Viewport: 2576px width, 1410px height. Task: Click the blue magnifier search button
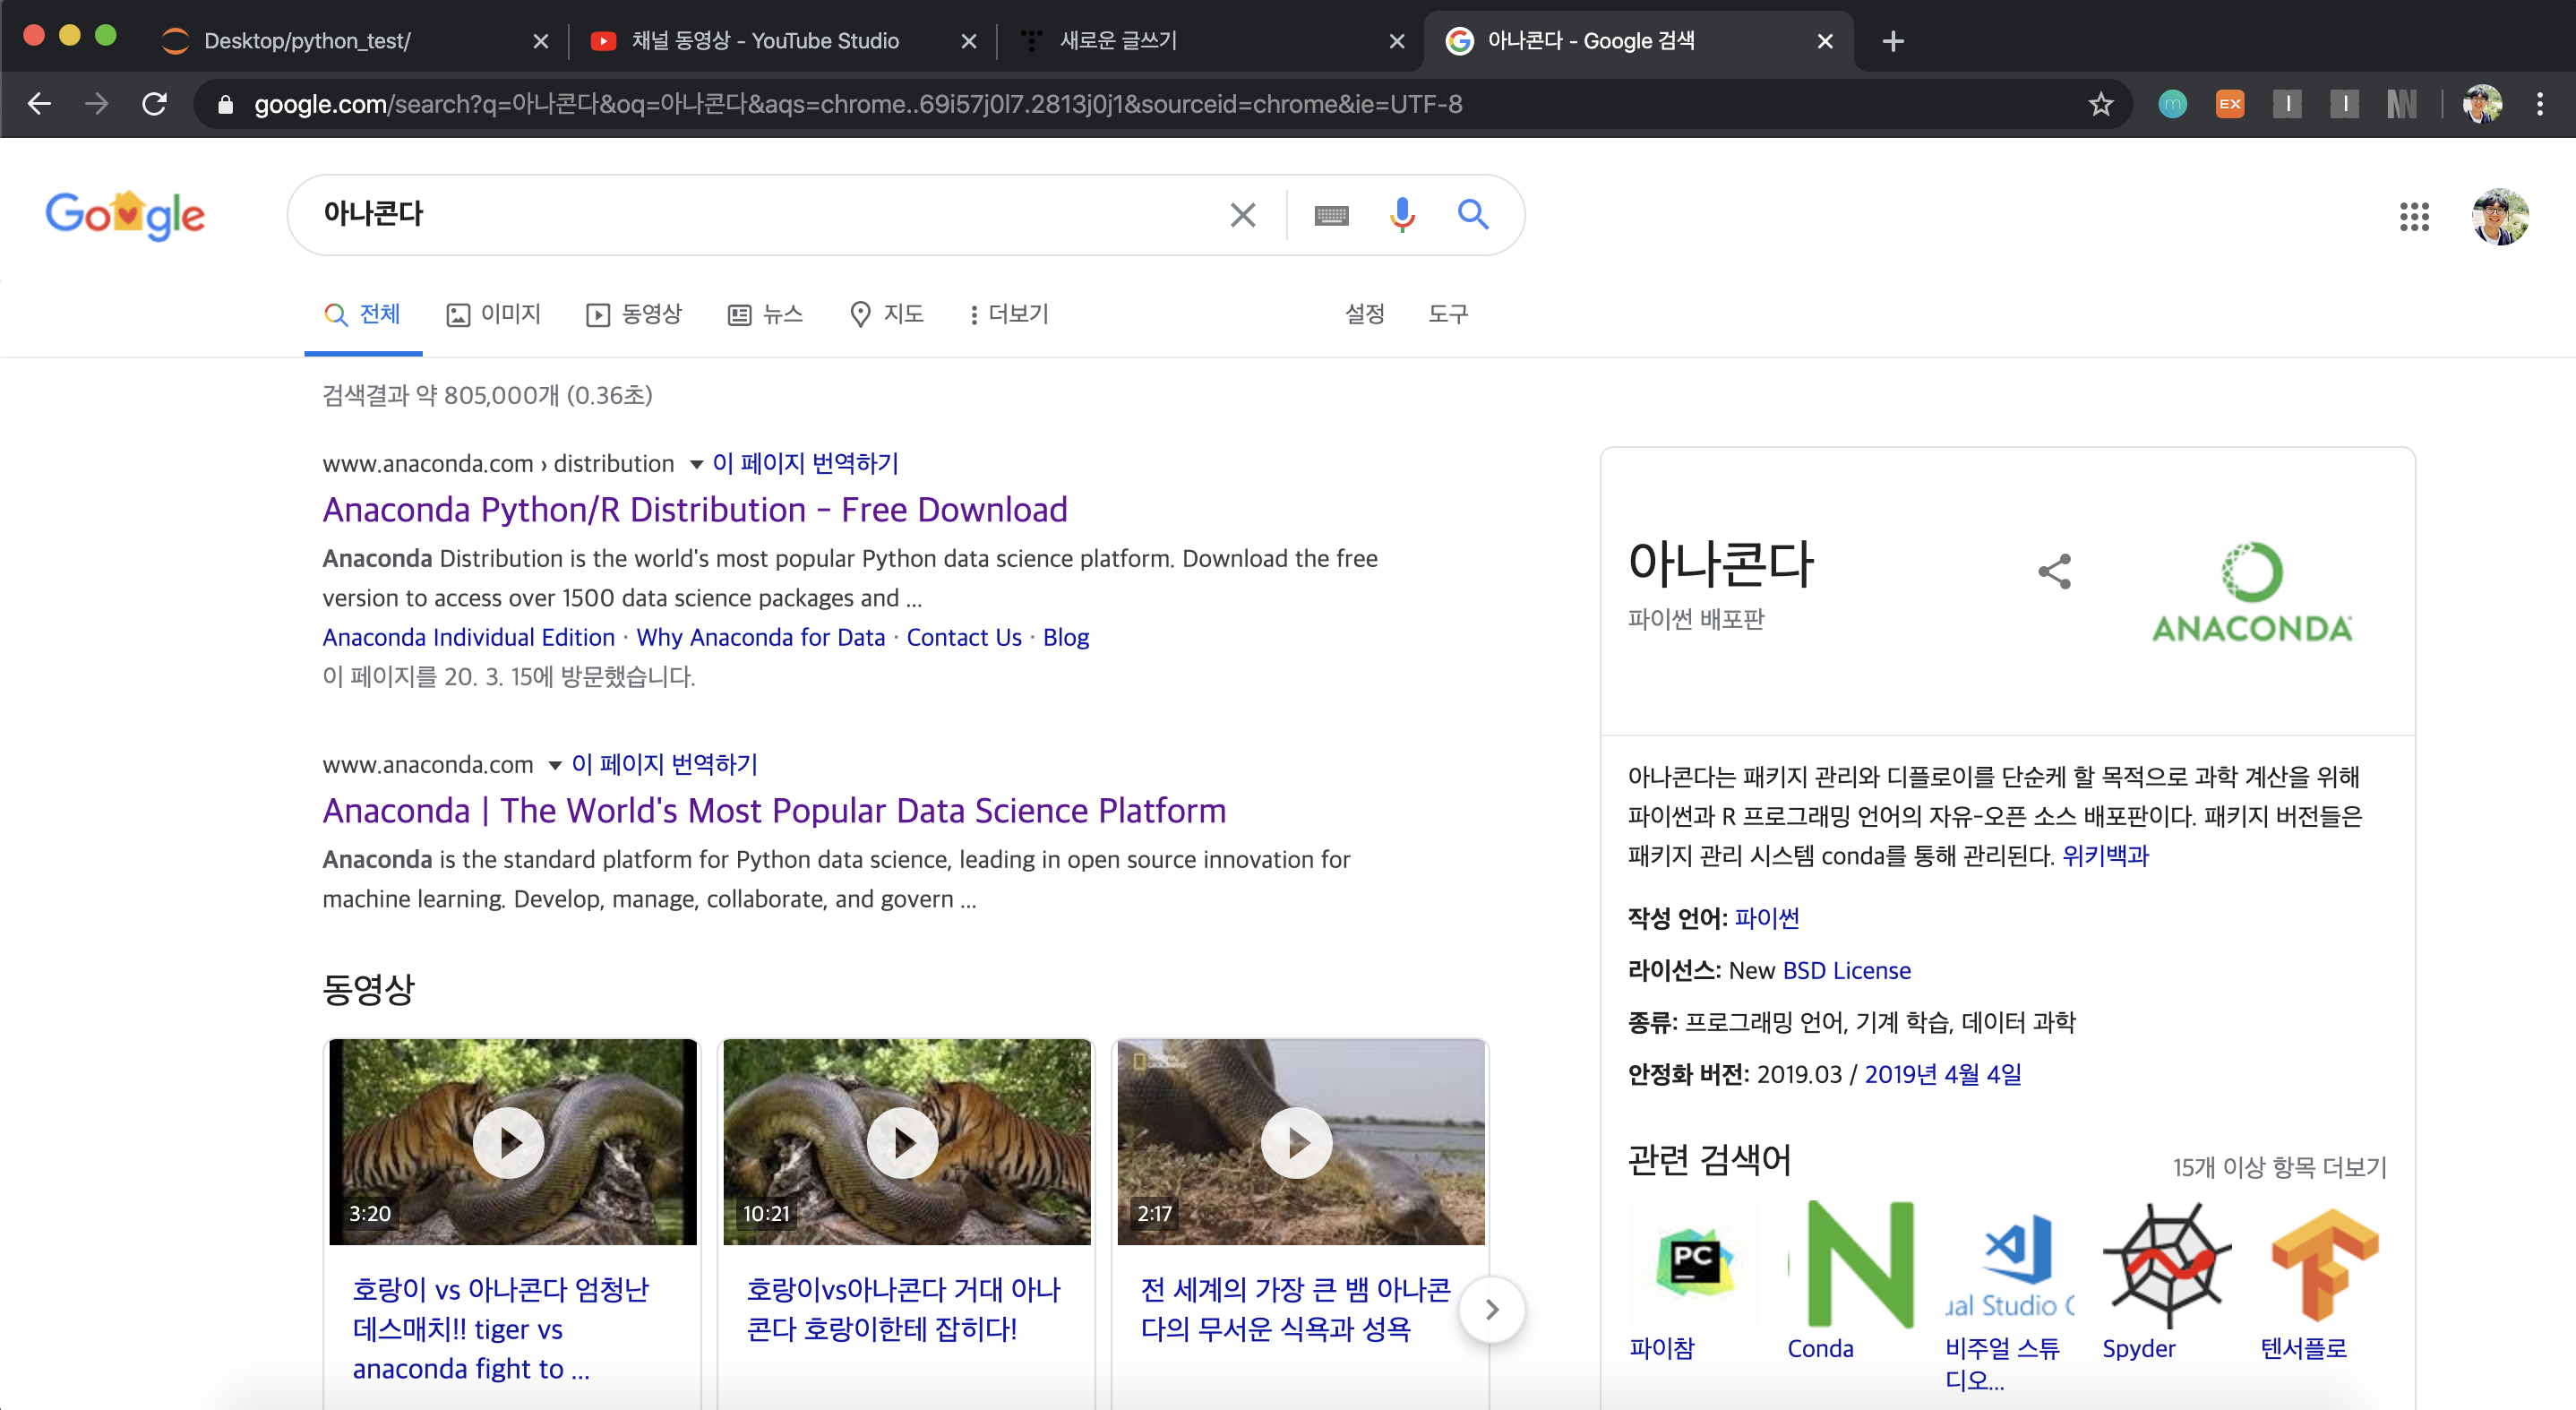click(1472, 214)
